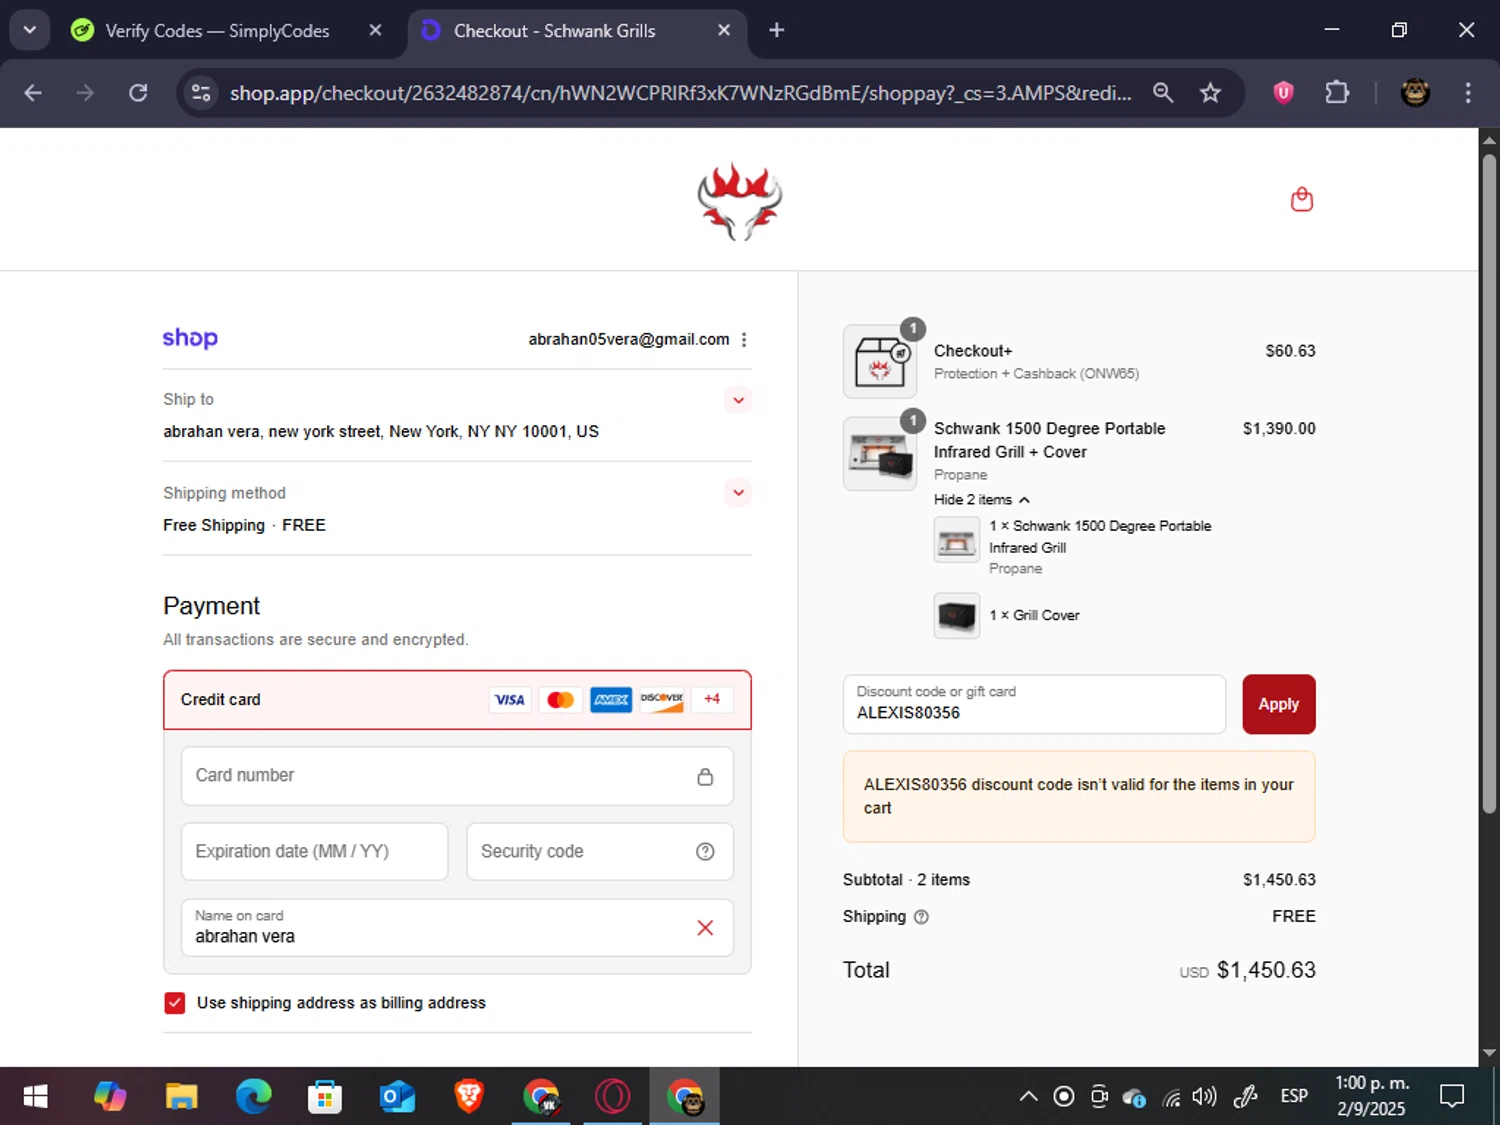
Task: Click the American Express icon
Action: point(611,700)
